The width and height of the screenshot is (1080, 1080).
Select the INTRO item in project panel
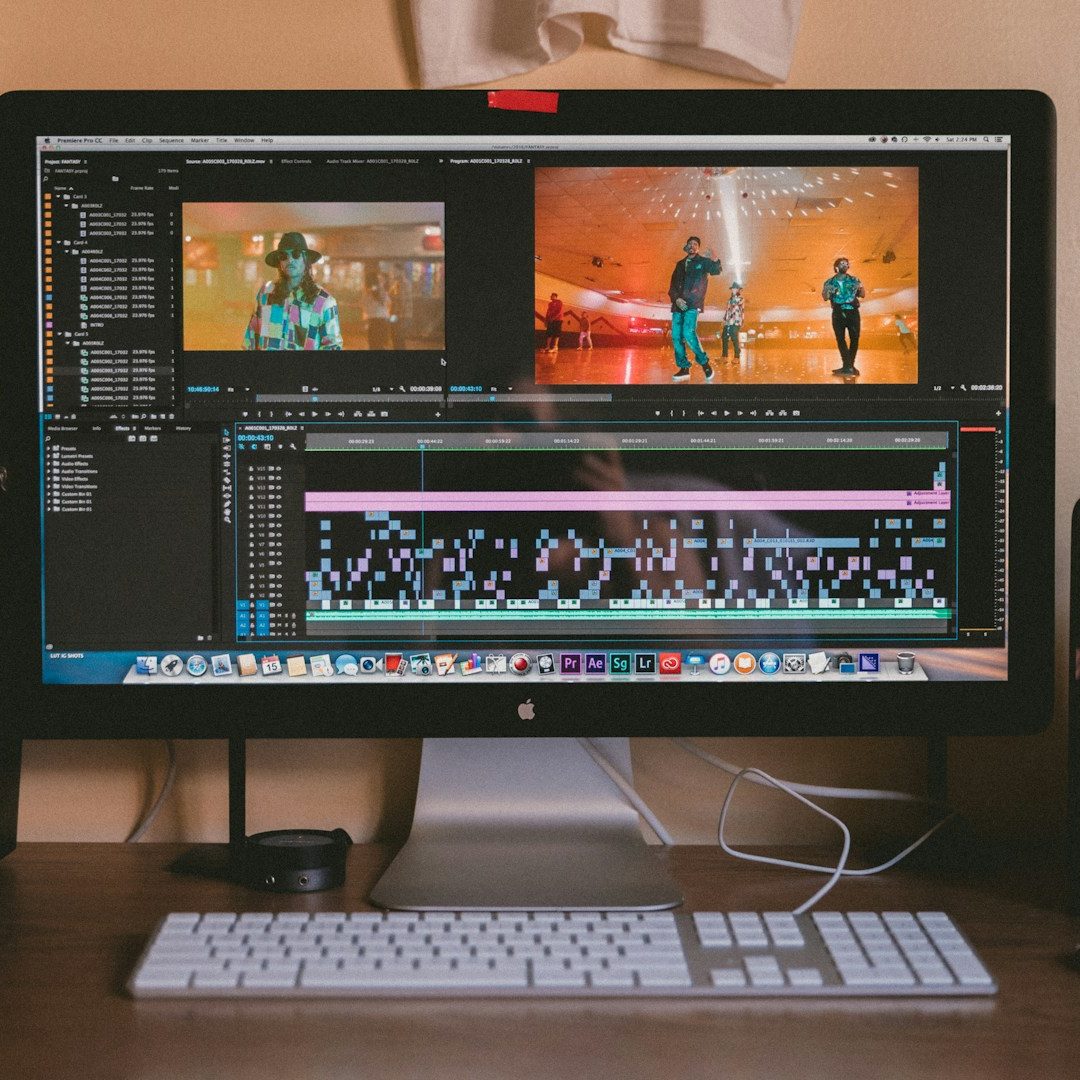coord(96,325)
